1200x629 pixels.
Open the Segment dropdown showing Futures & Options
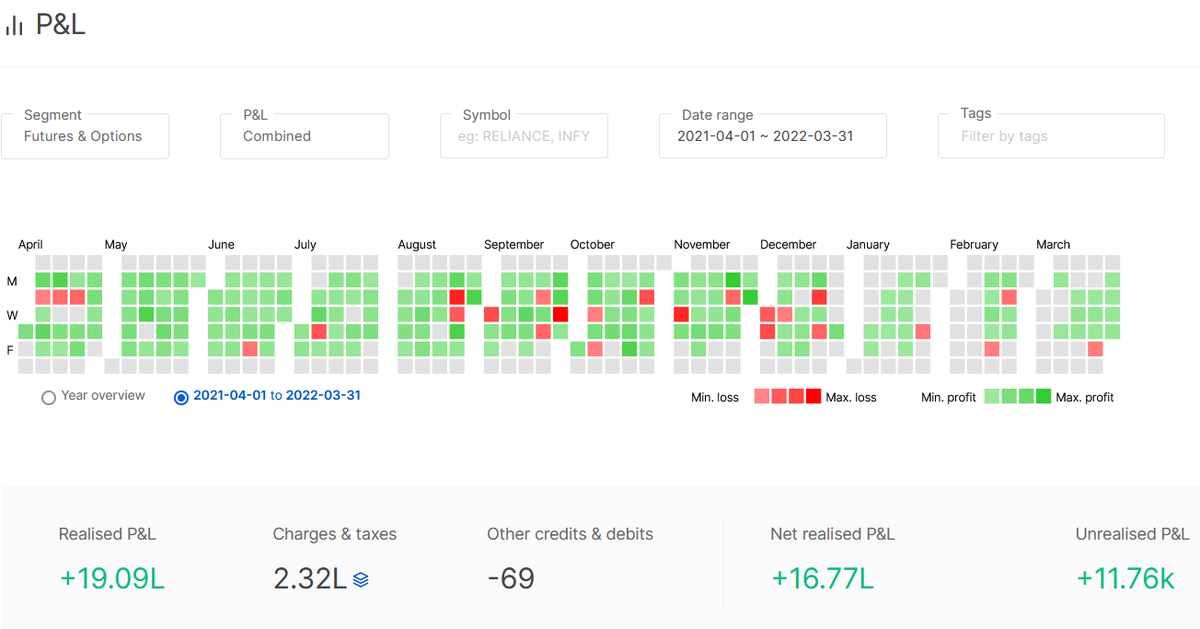point(85,136)
